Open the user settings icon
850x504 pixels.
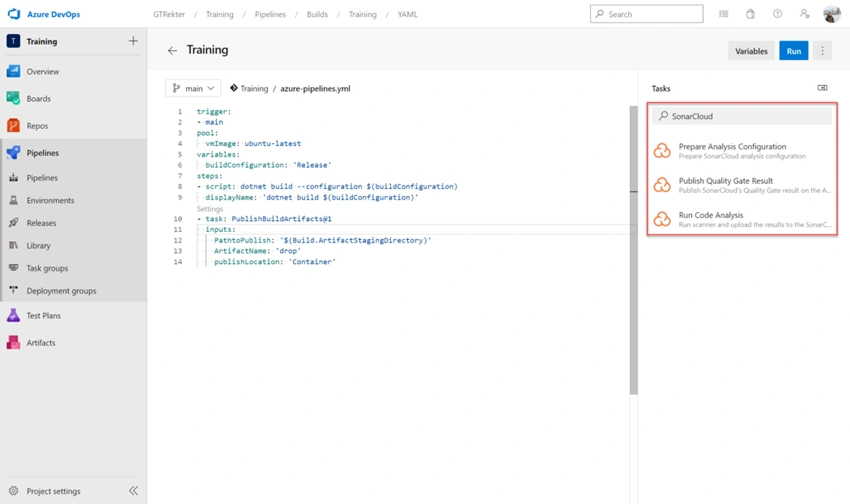click(804, 14)
